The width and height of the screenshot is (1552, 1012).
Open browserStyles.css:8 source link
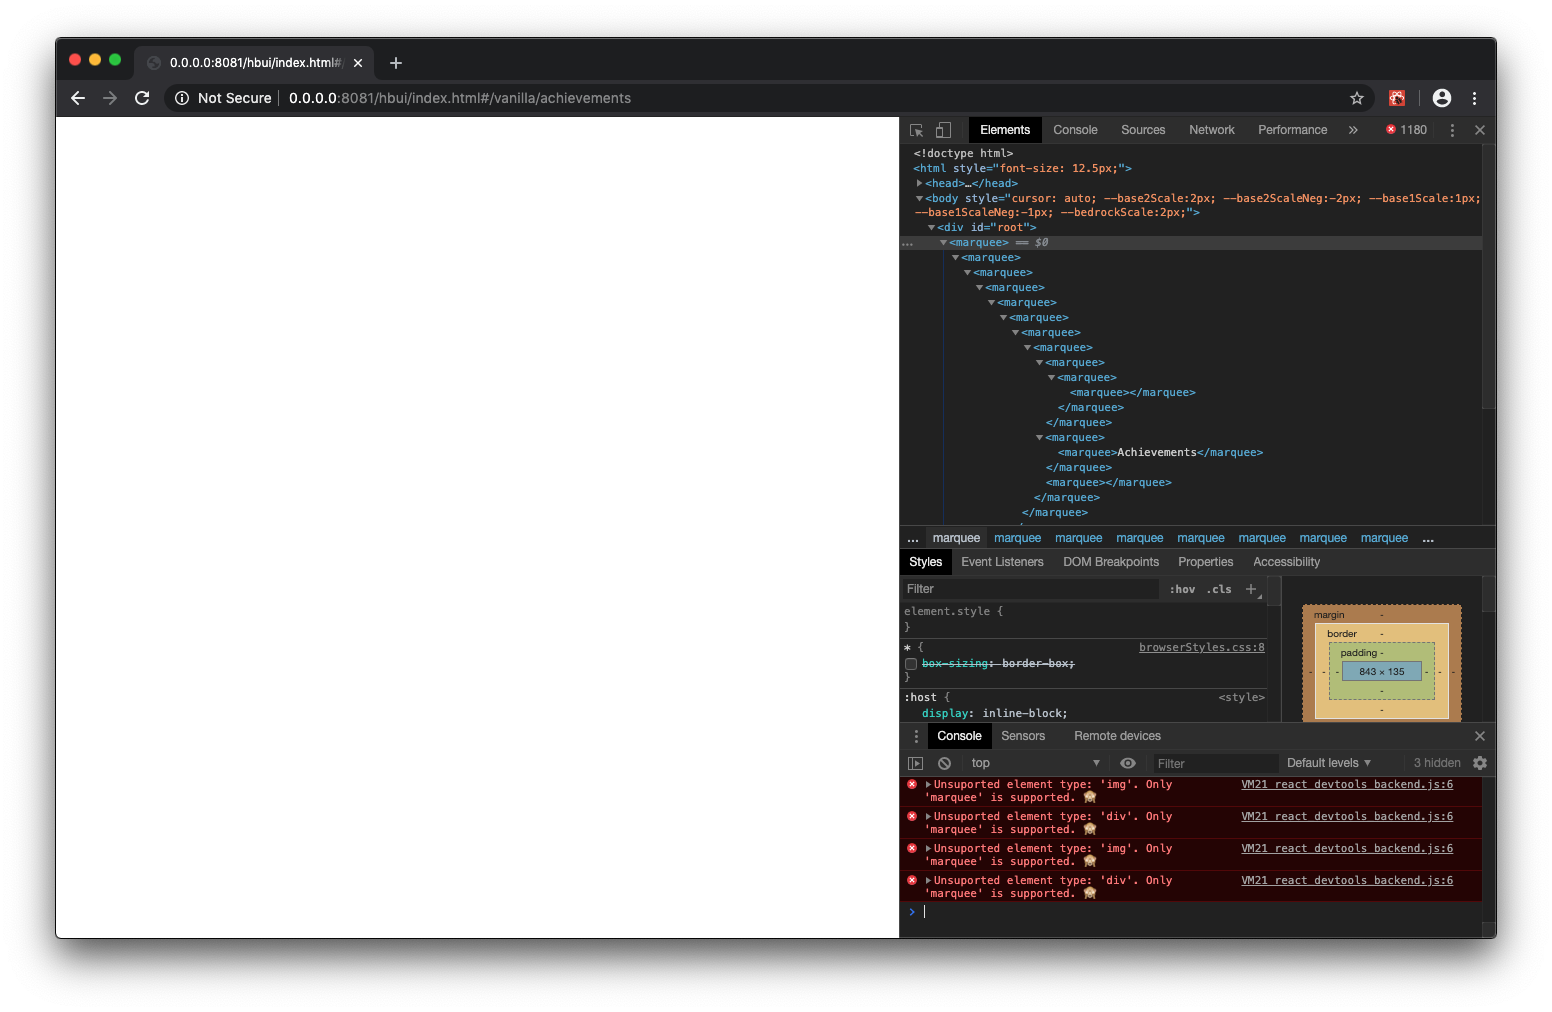tap(1201, 648)
